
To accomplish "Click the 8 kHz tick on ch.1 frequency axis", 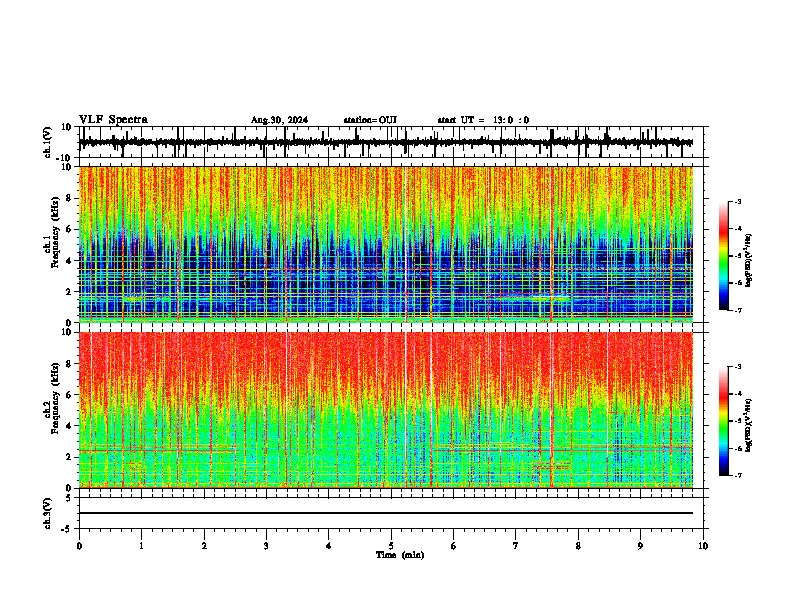I will 70,198.
